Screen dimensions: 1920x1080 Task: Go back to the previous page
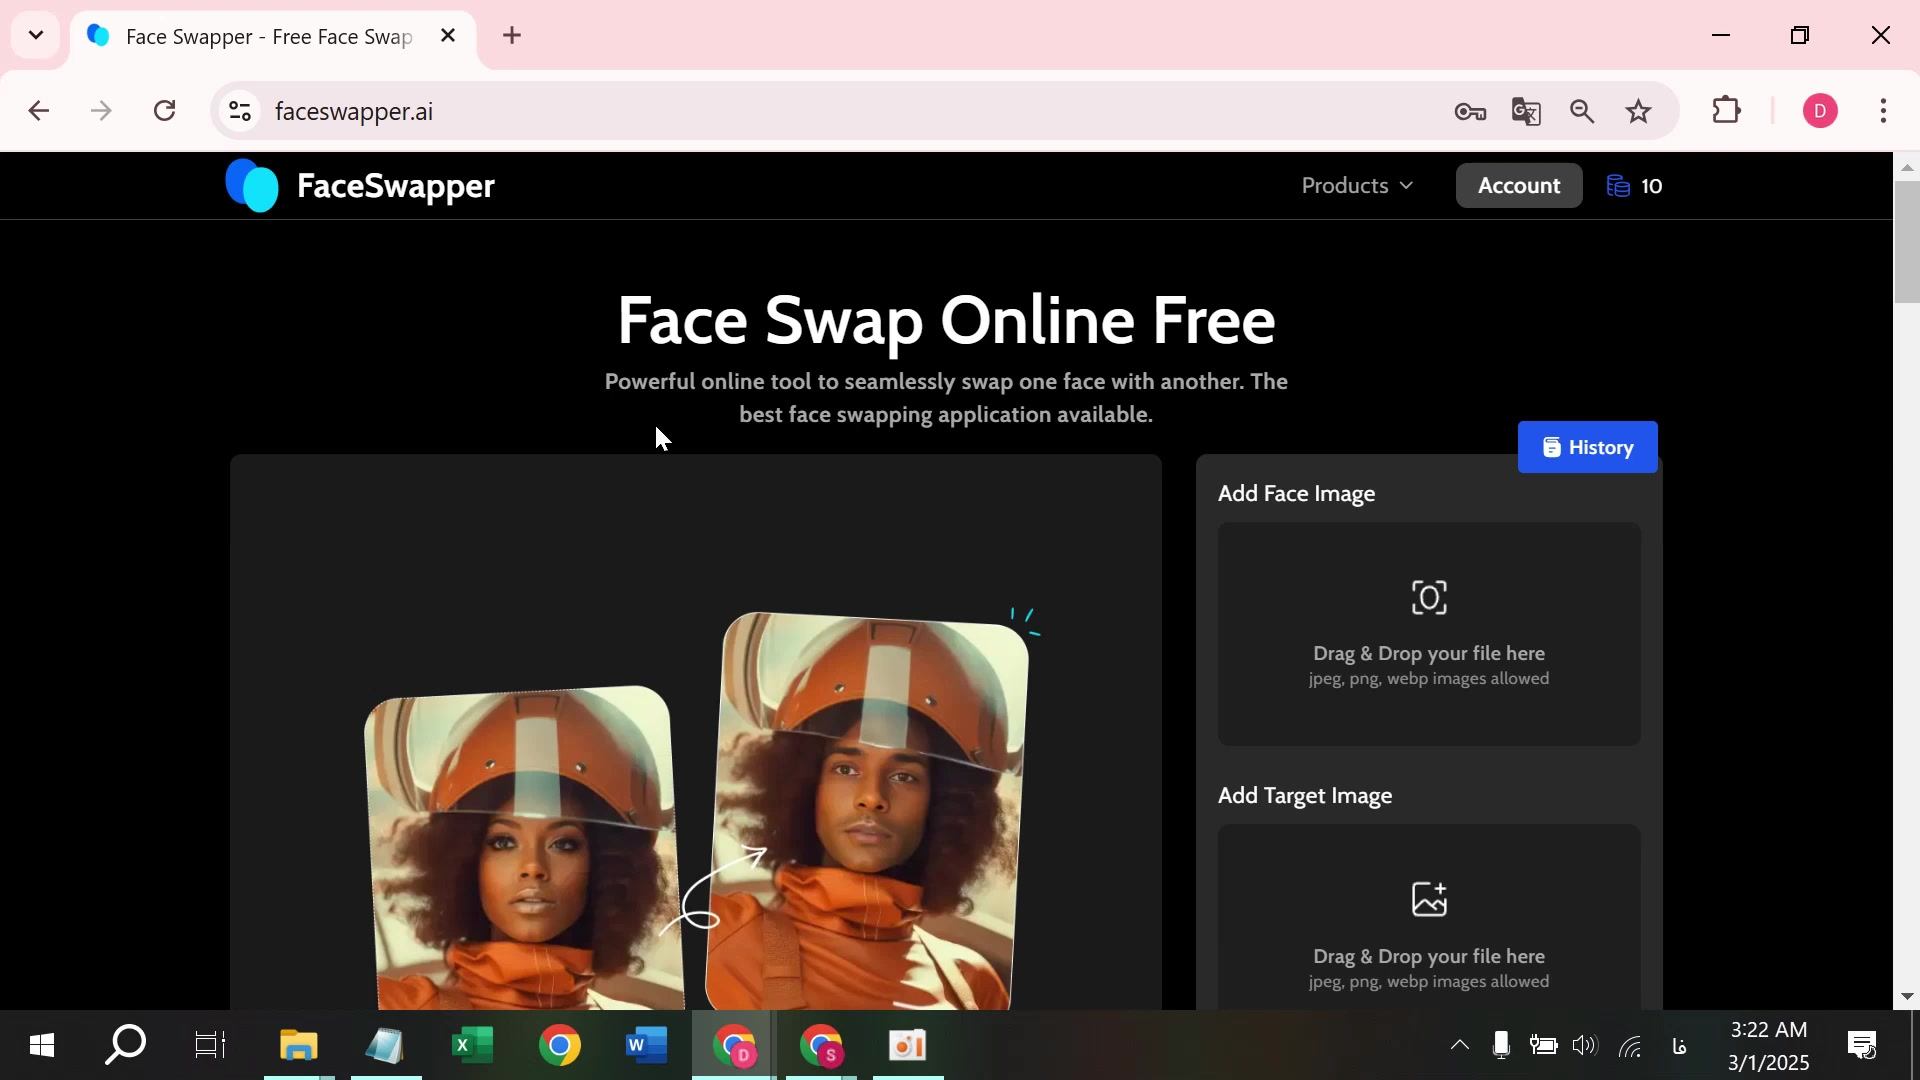click(x=39, y=111)
